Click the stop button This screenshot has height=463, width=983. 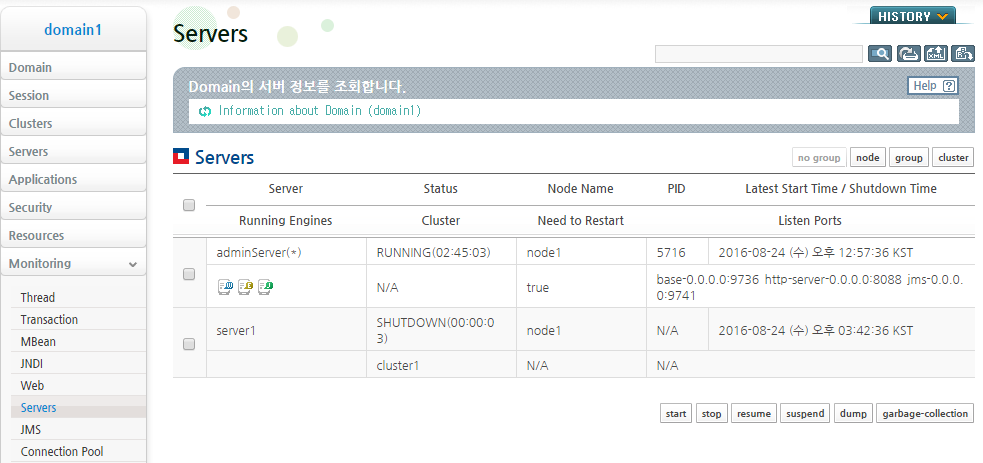712,414
